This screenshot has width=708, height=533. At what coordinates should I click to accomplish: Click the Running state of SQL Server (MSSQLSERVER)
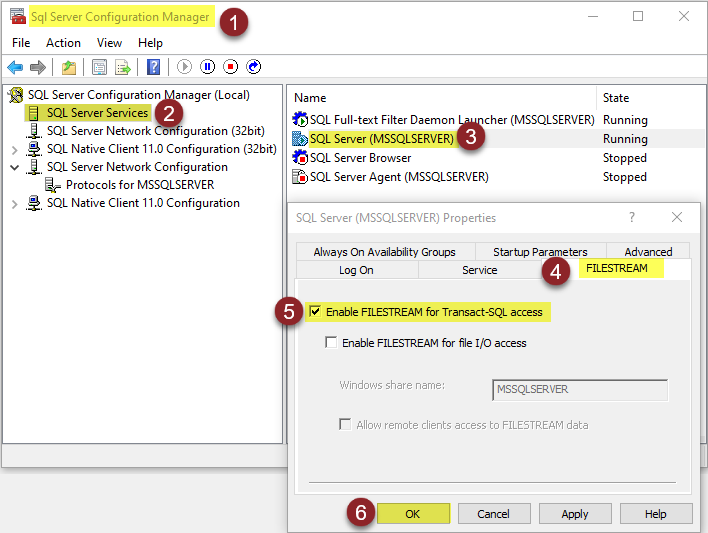tap(625, 139)
